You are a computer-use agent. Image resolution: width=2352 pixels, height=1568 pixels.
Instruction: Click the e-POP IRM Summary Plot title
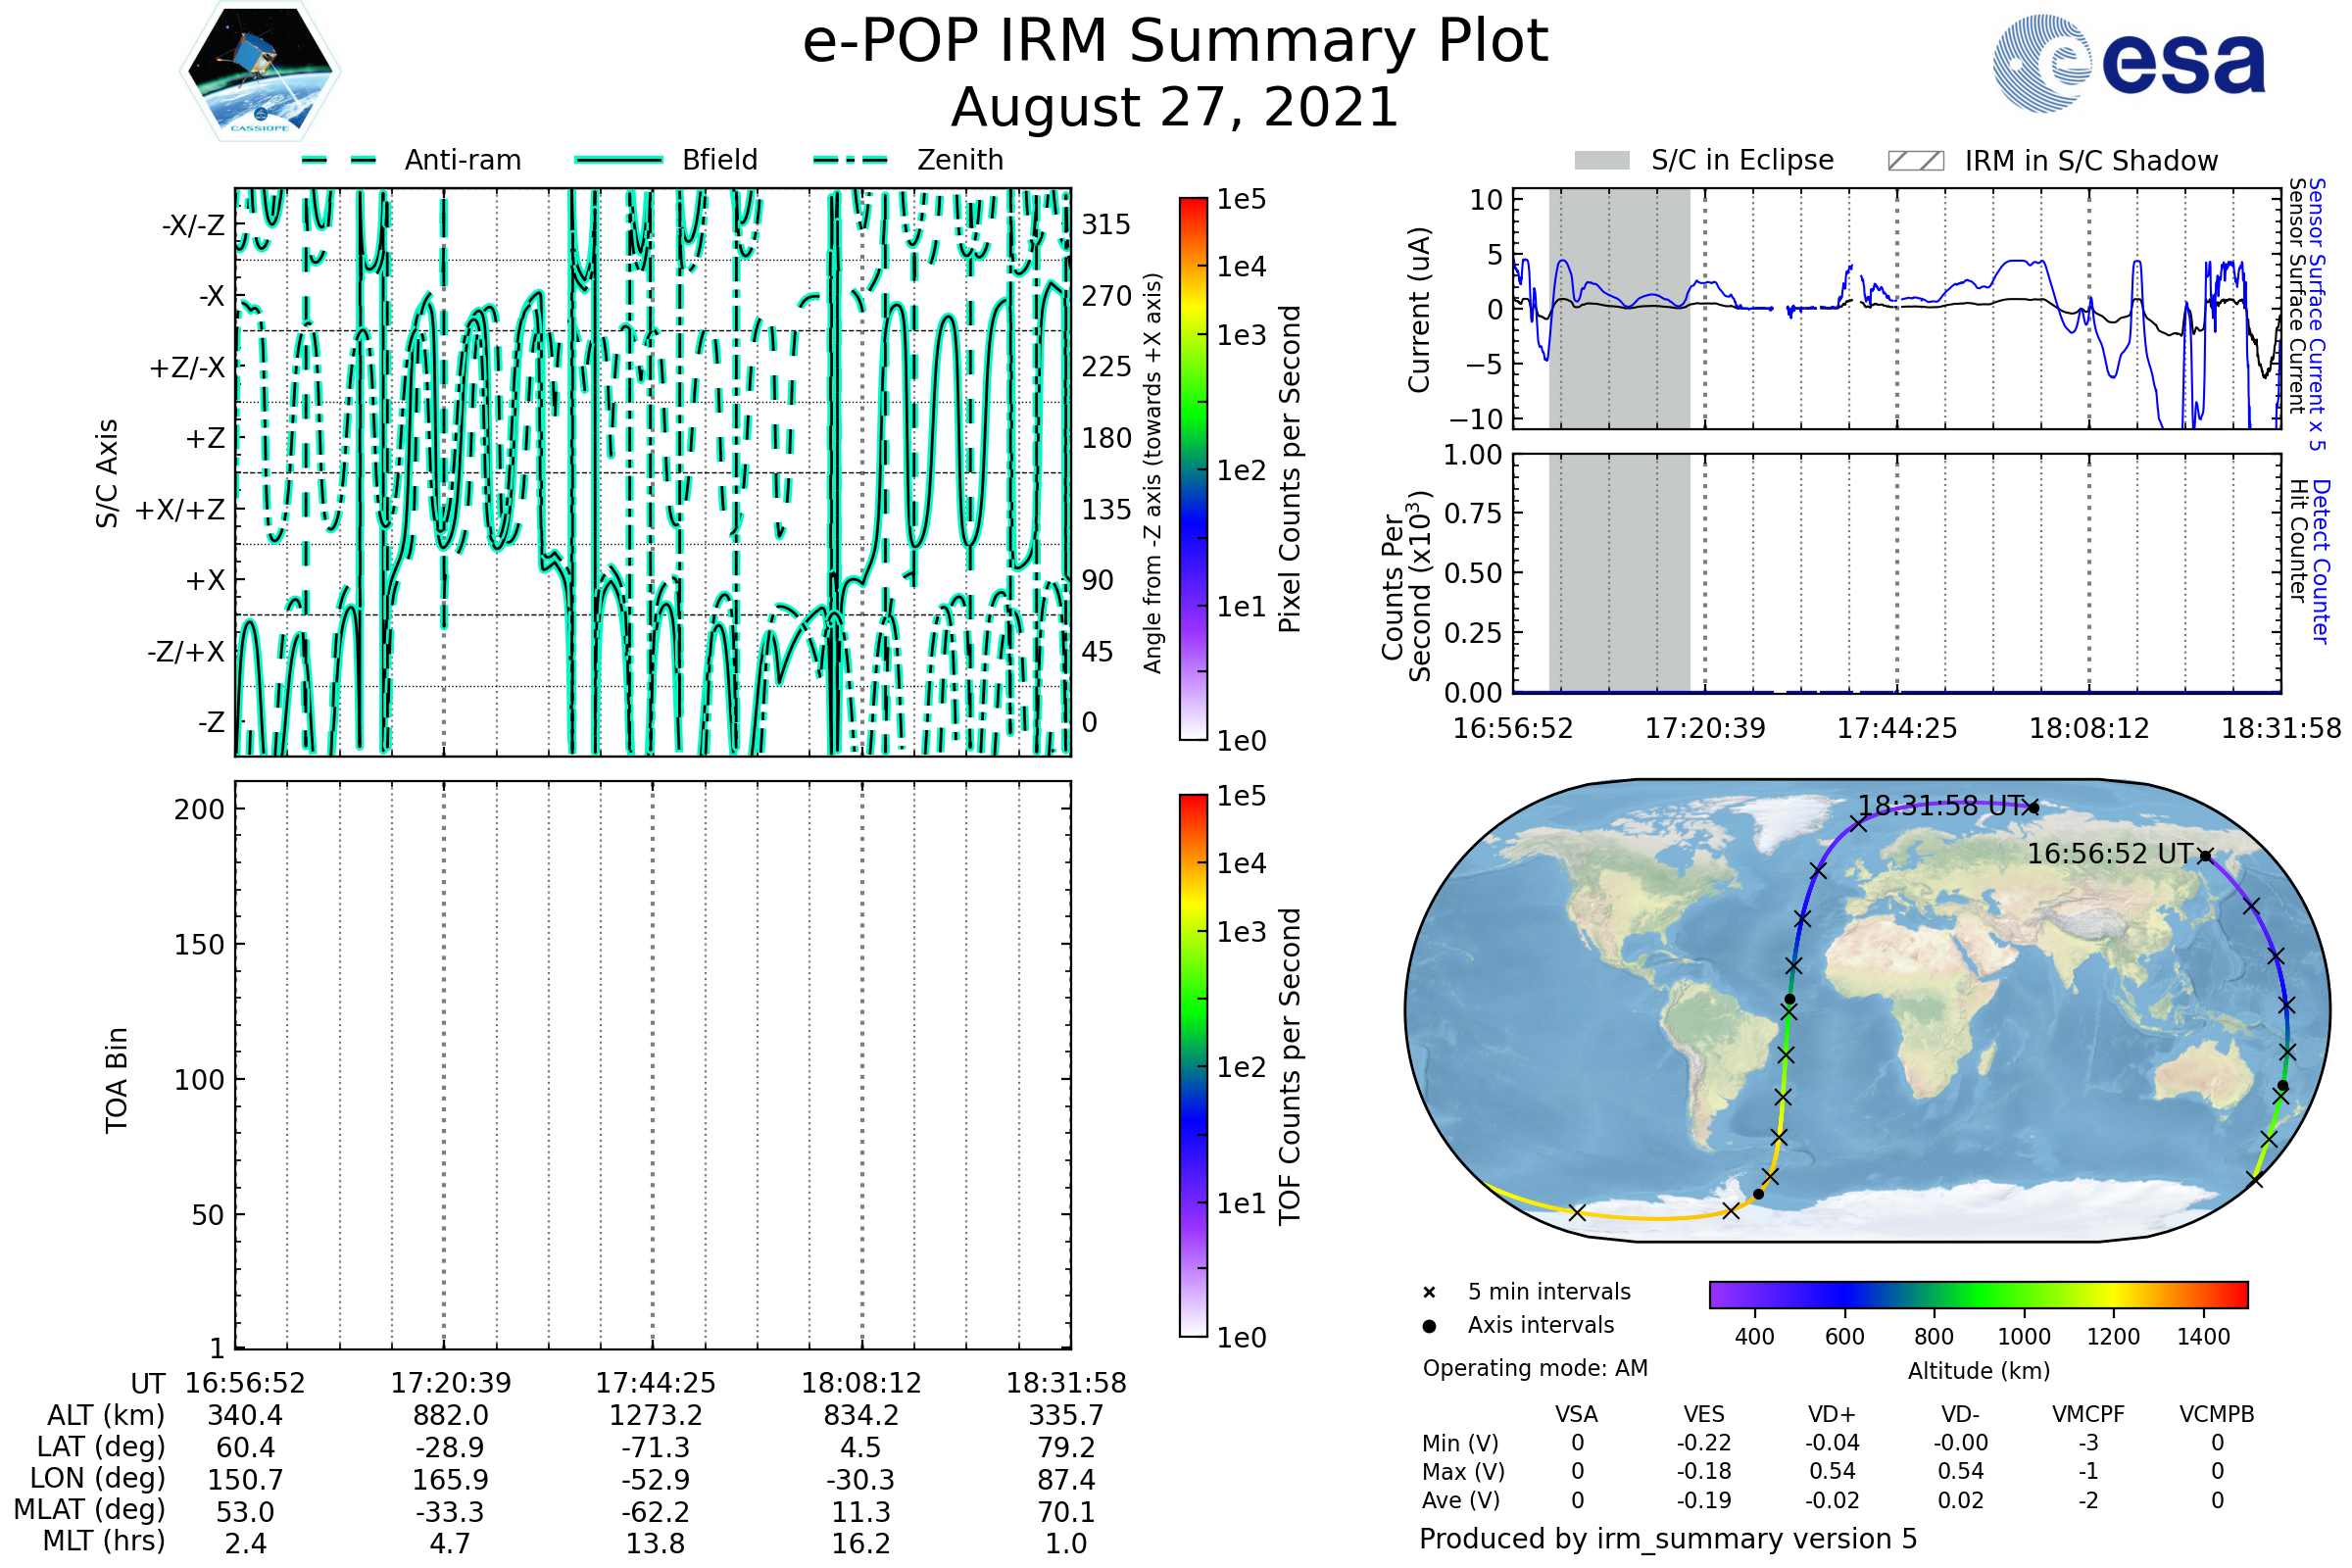point(1175,42)
